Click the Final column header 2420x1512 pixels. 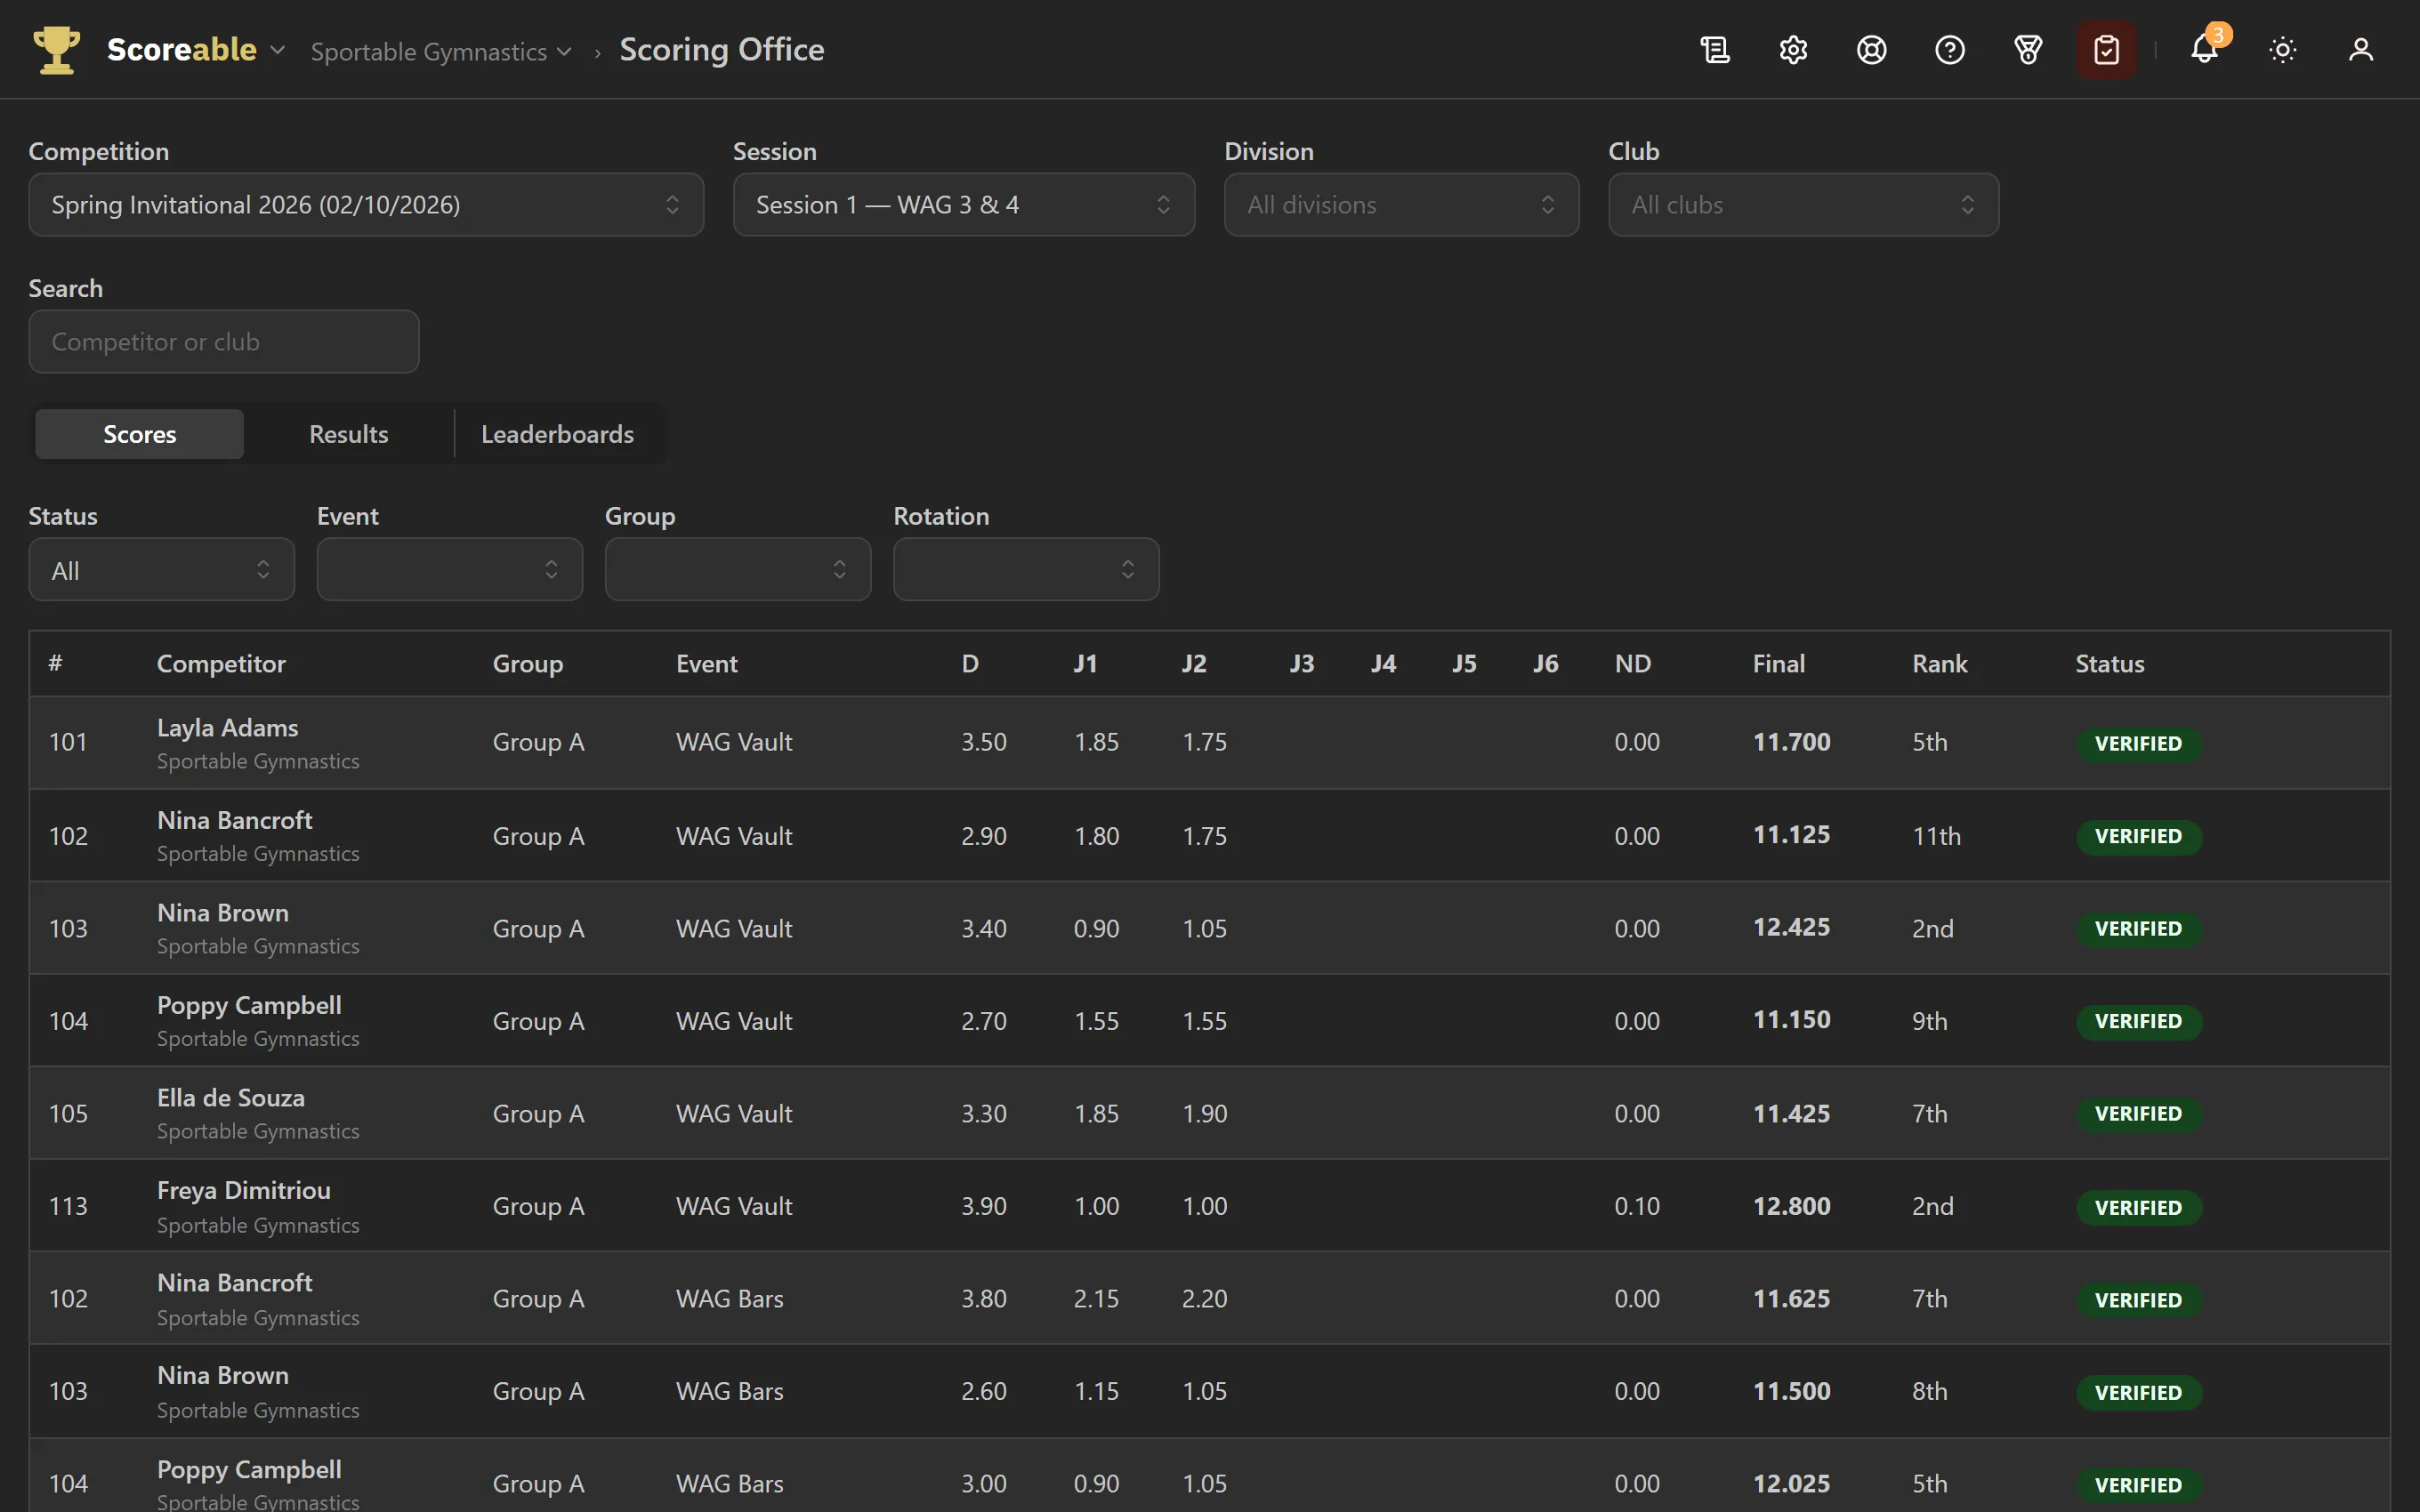(x=1778, y=663)
